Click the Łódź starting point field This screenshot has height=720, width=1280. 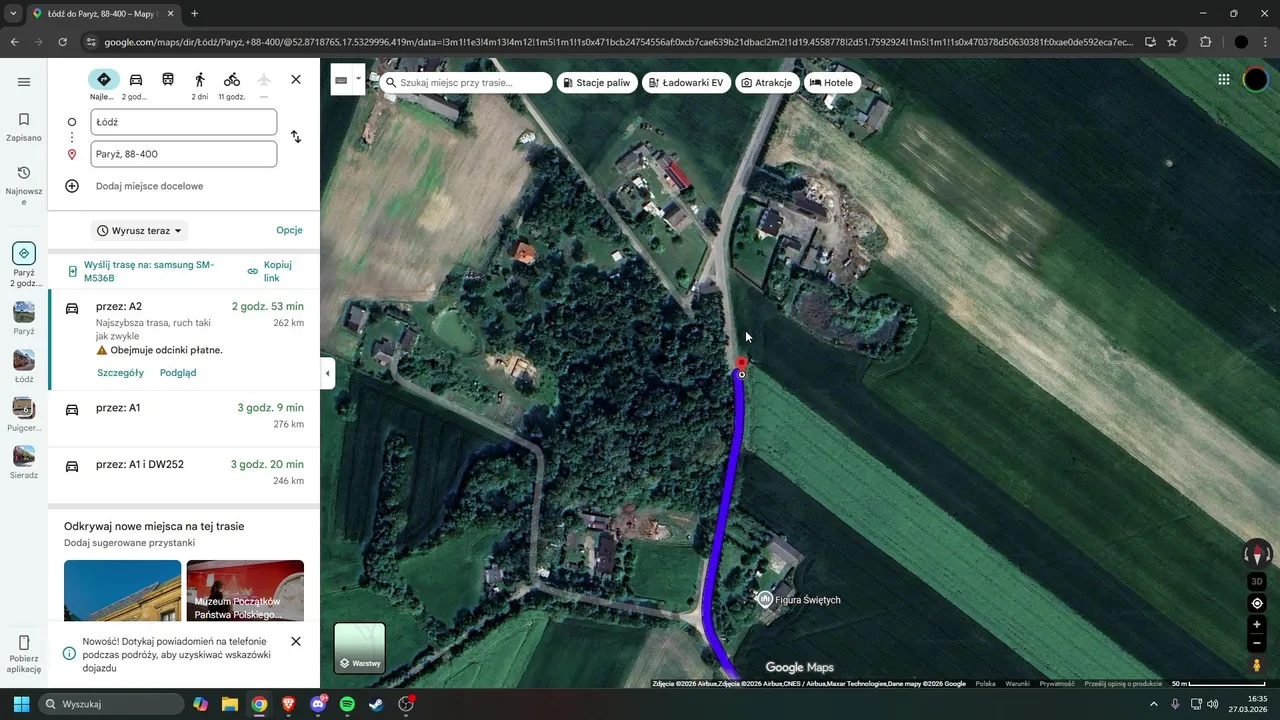[x=184, y=122]
